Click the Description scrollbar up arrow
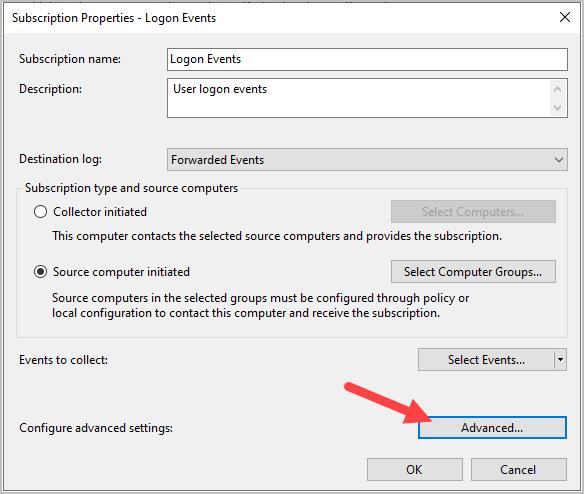Image resolution: width=584 pixels, height=494 pixels. click(x=558, y=89)
